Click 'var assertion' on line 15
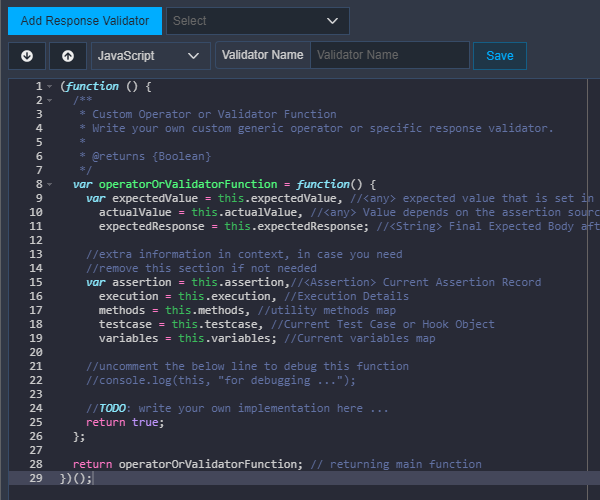This screenshot has height=500, width=600. click(129, 282)
